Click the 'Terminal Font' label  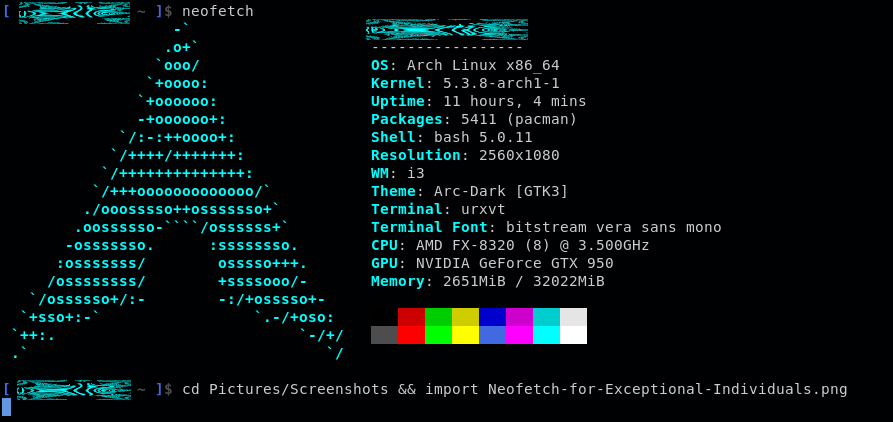click(x=429, y=227)
